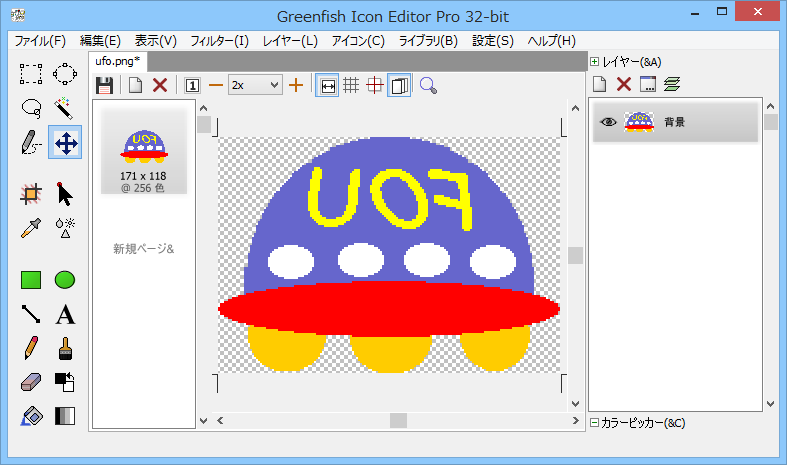
Task: Activate the Crop tool
Action: point(31,194)
